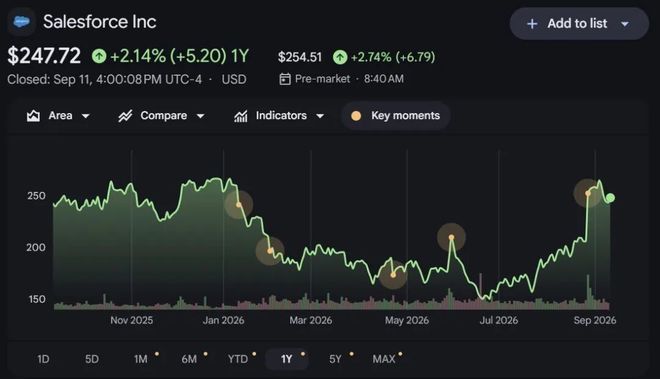The width and height of the screenshot is (660, 379).
Task: Click the Indicators bar chart icon
Action: [241, 116]
